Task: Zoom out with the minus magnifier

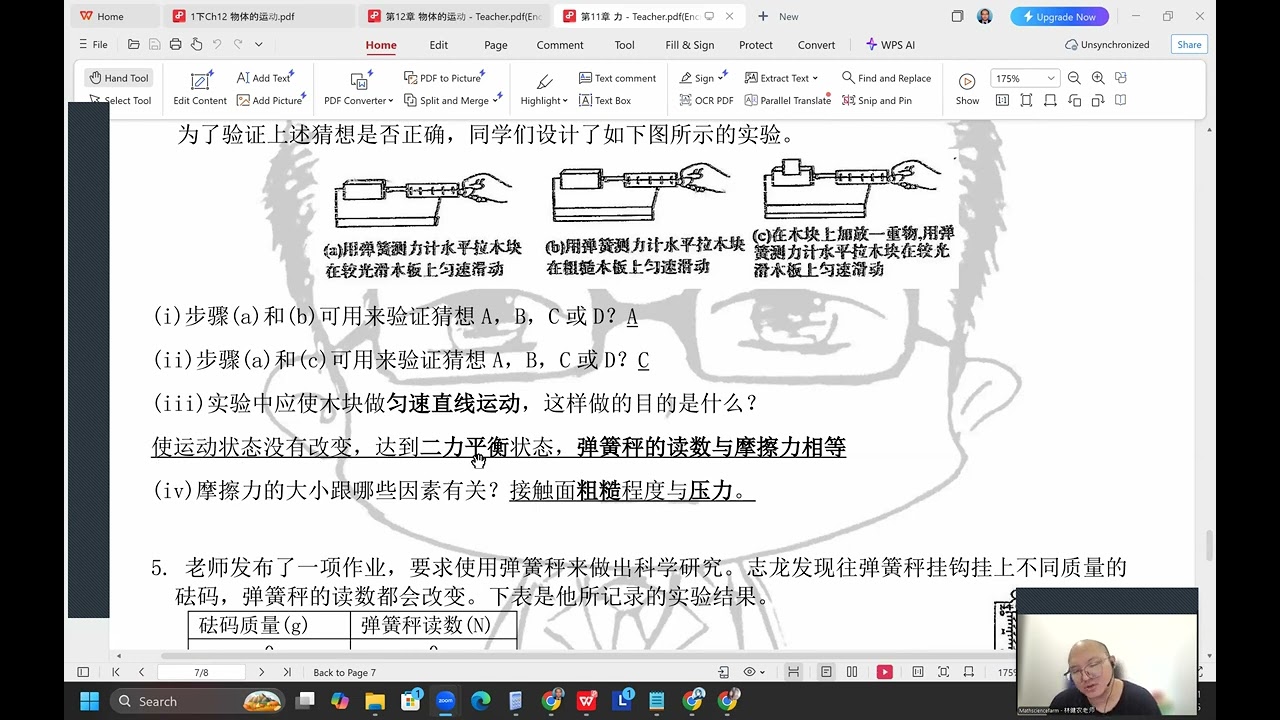Action: 1074,78
